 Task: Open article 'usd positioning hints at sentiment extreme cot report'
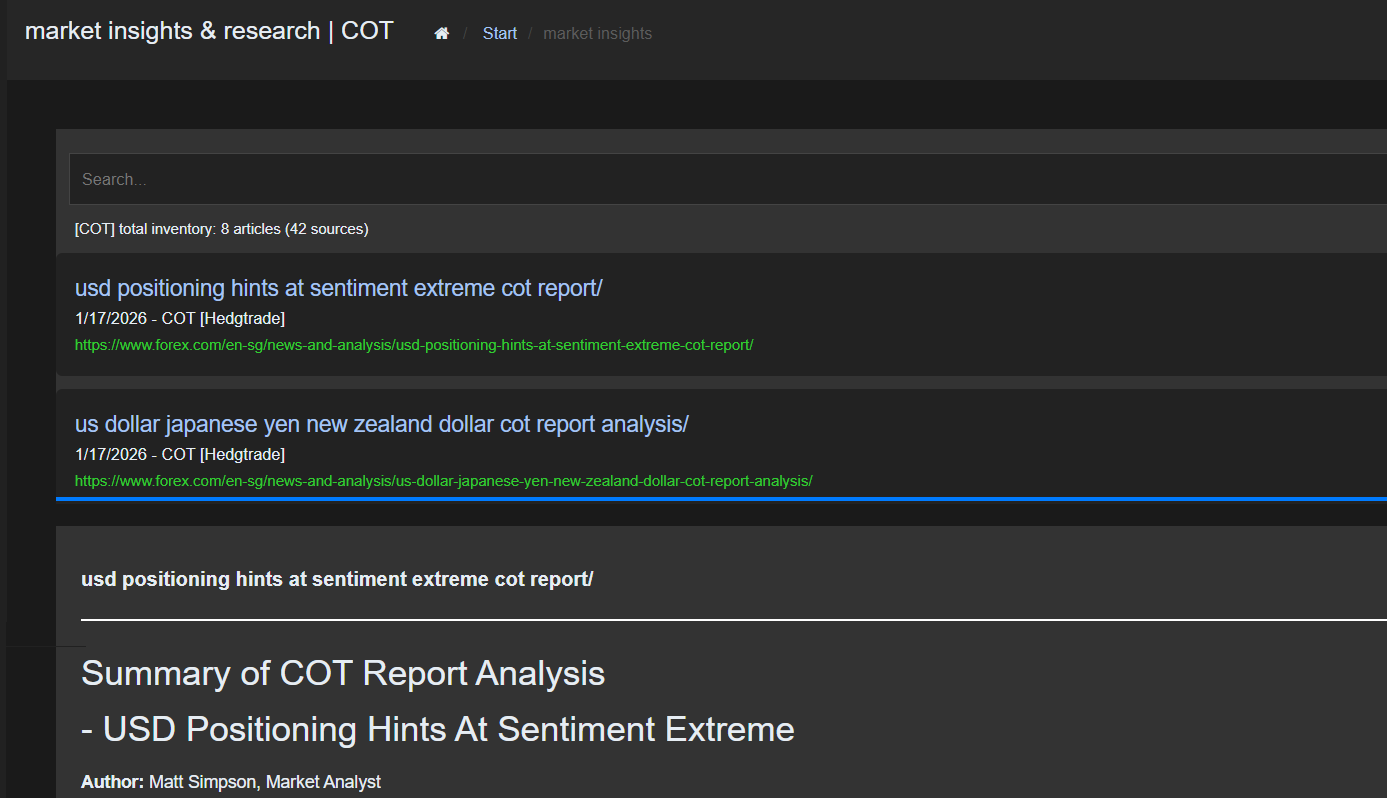[337, 287]
